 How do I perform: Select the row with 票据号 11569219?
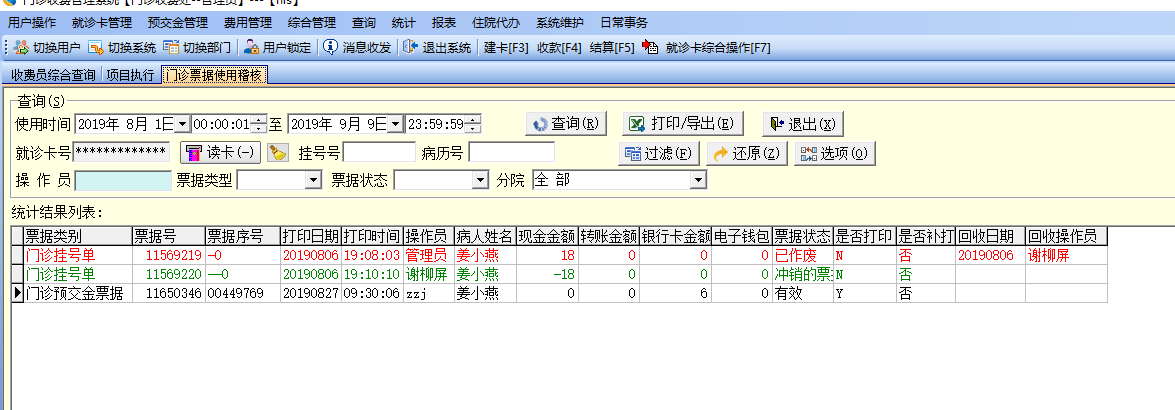(x=561, y=256)
